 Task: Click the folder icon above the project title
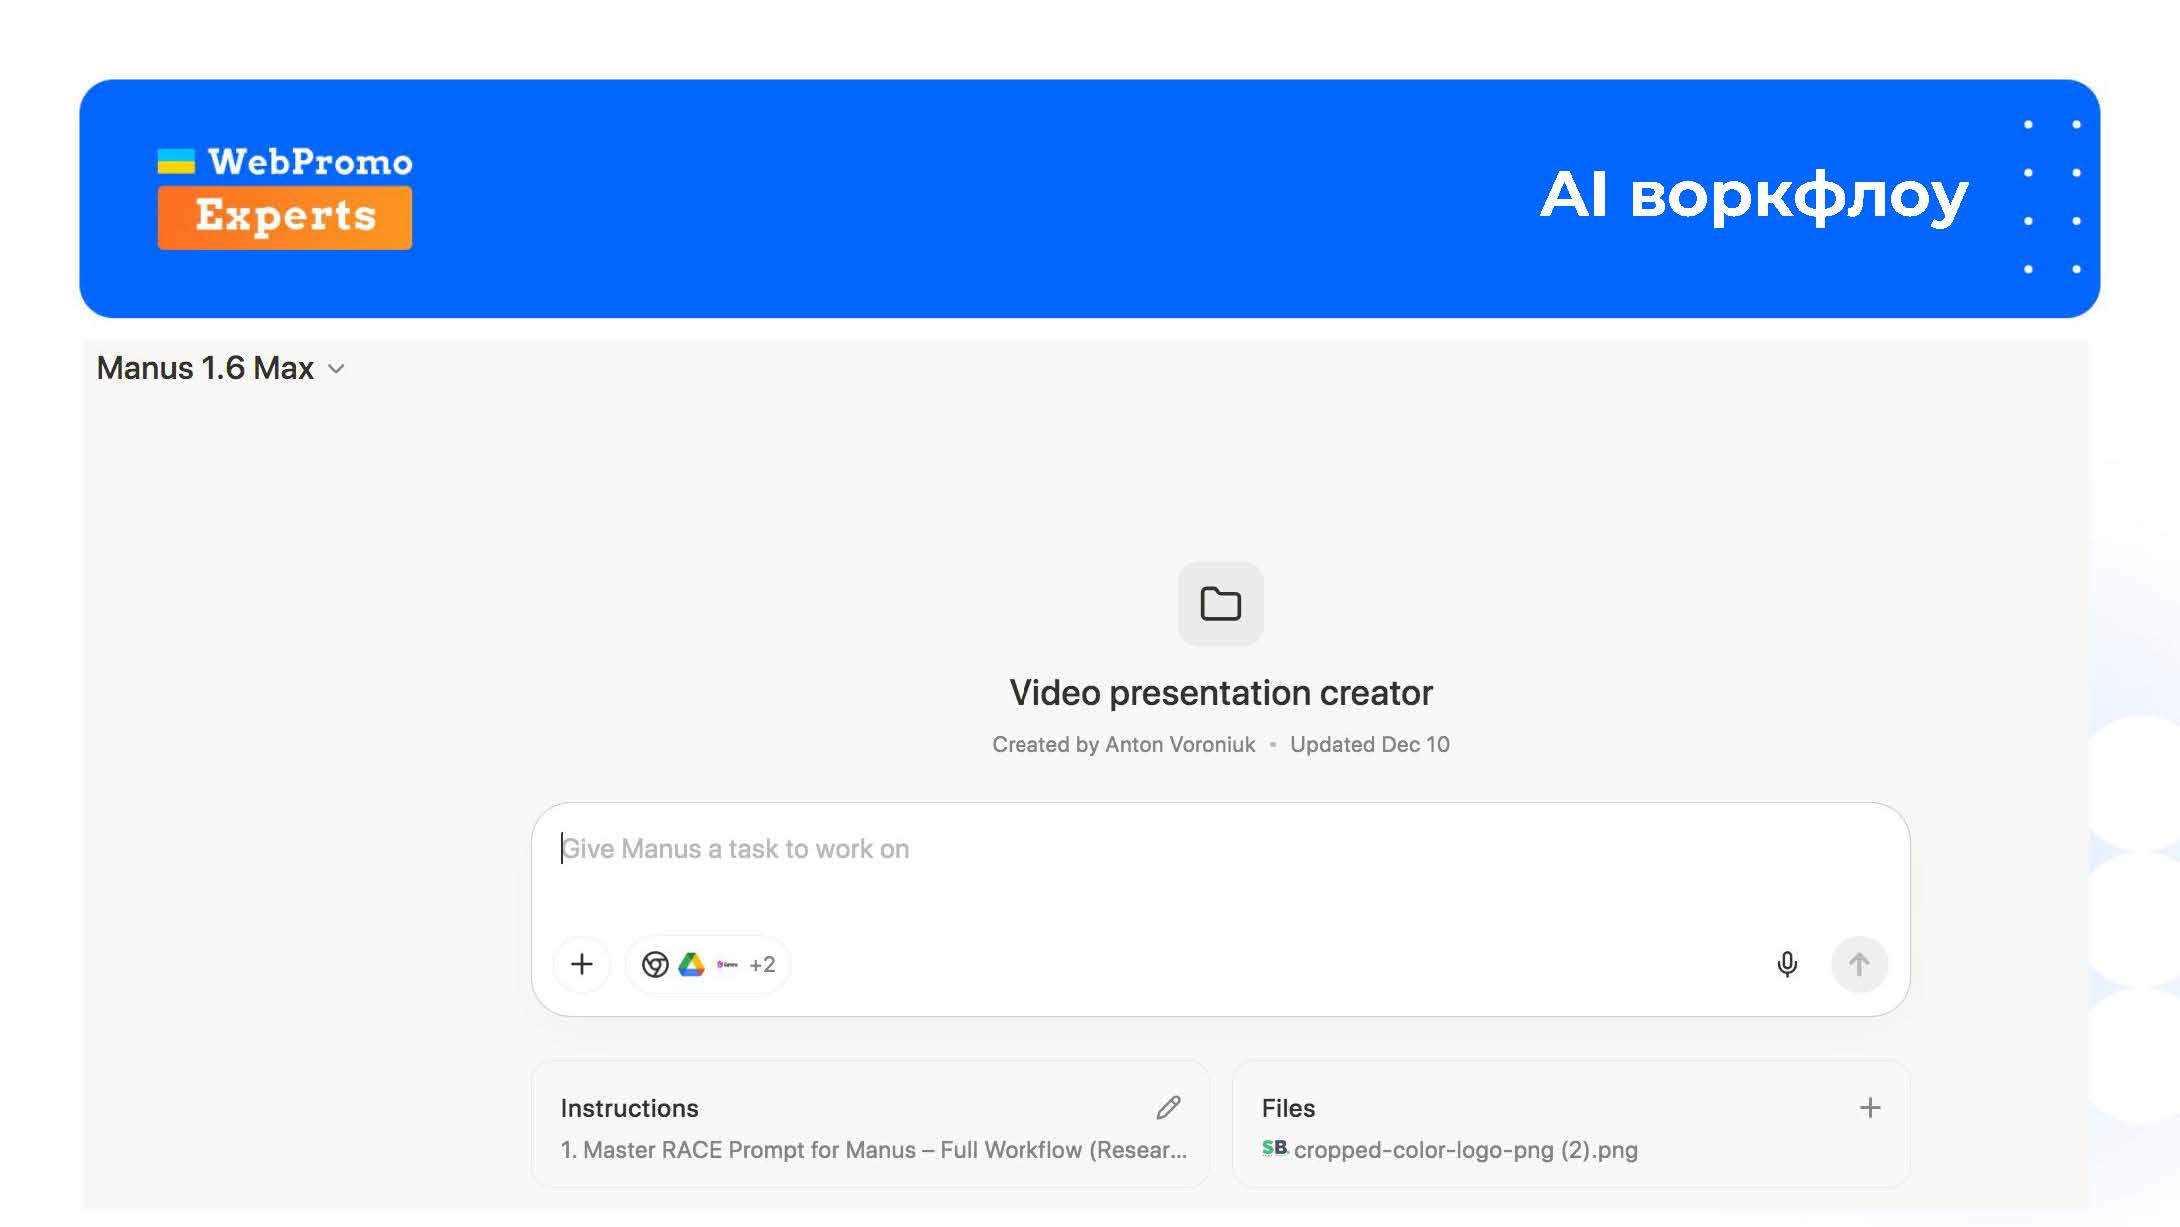tap(1220, 604)
